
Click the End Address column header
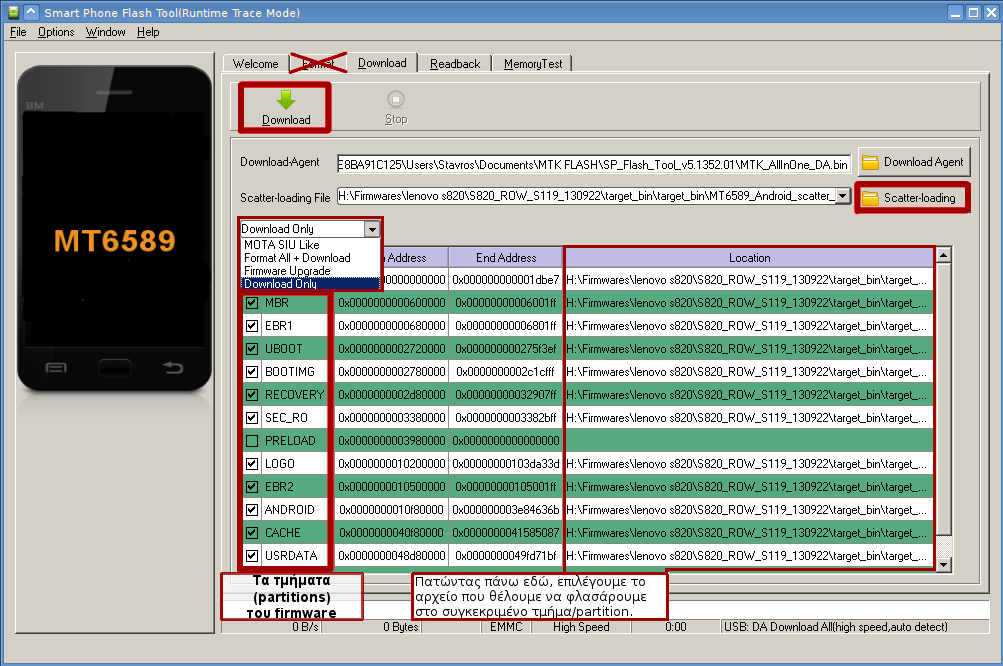pyautogui.click(x=506, y=258)
